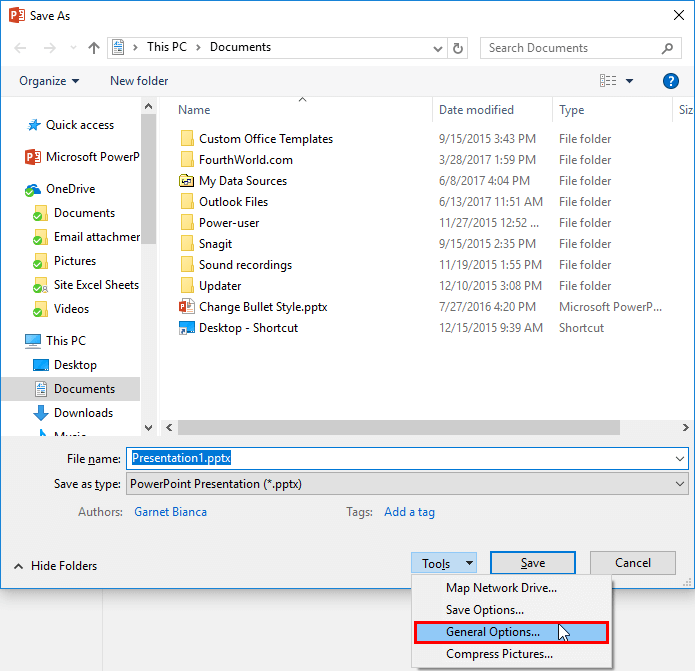The width and height of the screenshot is (695, 671).
Task: Open the change view dropdown
Action: (629, 81)
